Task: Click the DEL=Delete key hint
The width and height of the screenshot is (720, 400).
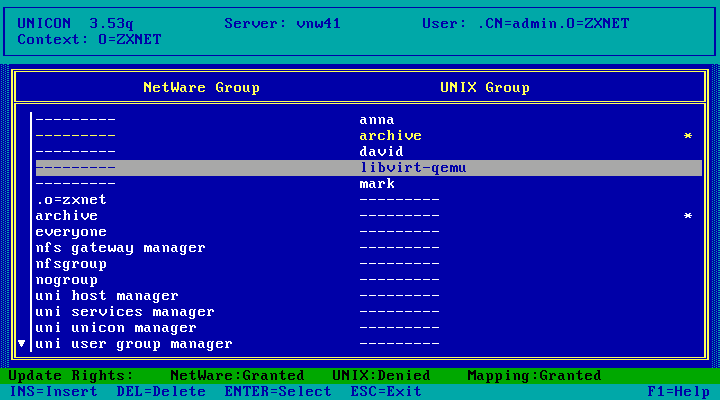Action: (x=161, y=392)
